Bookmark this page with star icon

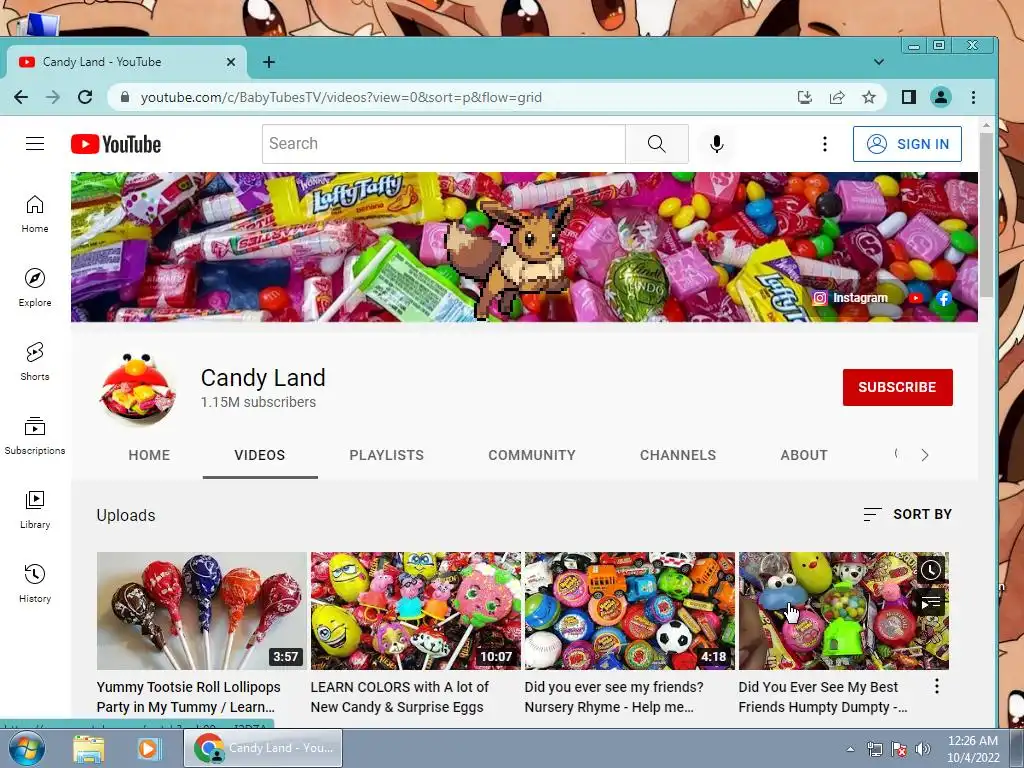[869, 97]
